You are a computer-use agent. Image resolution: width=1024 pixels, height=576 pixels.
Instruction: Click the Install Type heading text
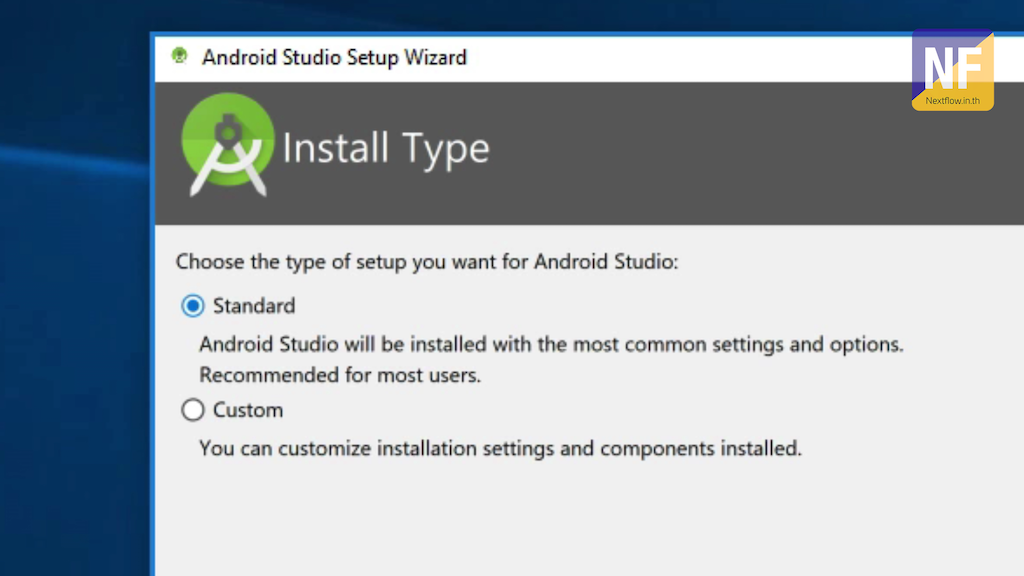(x=387, y=148)
